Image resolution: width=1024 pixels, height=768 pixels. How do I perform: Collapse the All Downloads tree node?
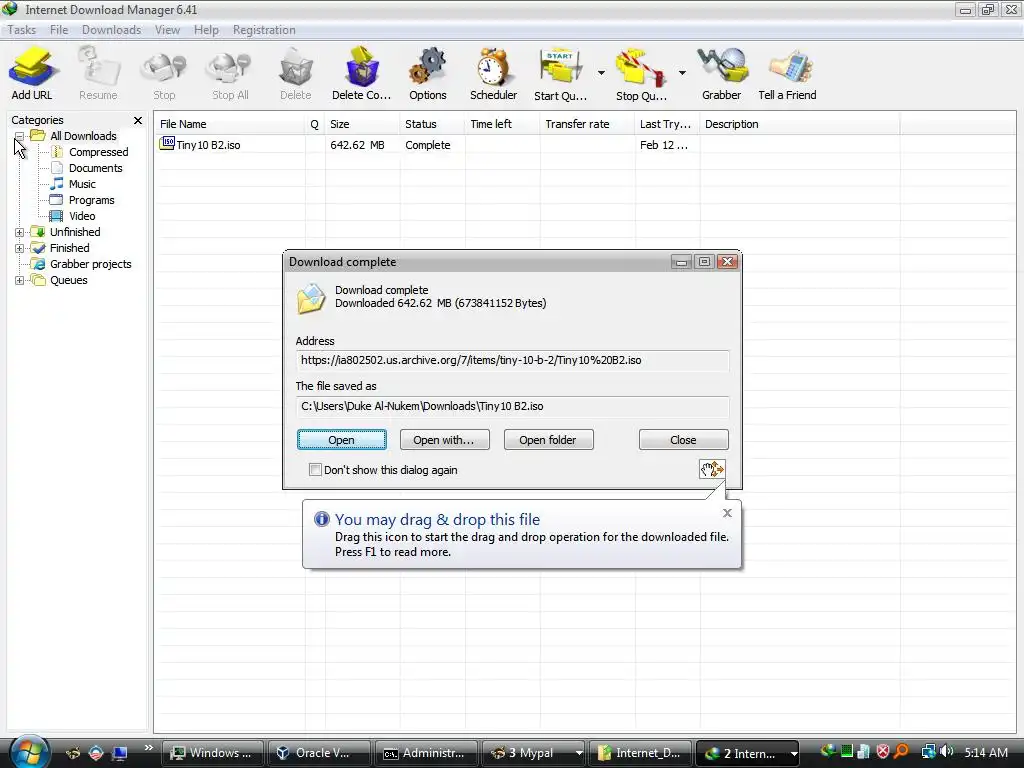click(x=20, y=136)
